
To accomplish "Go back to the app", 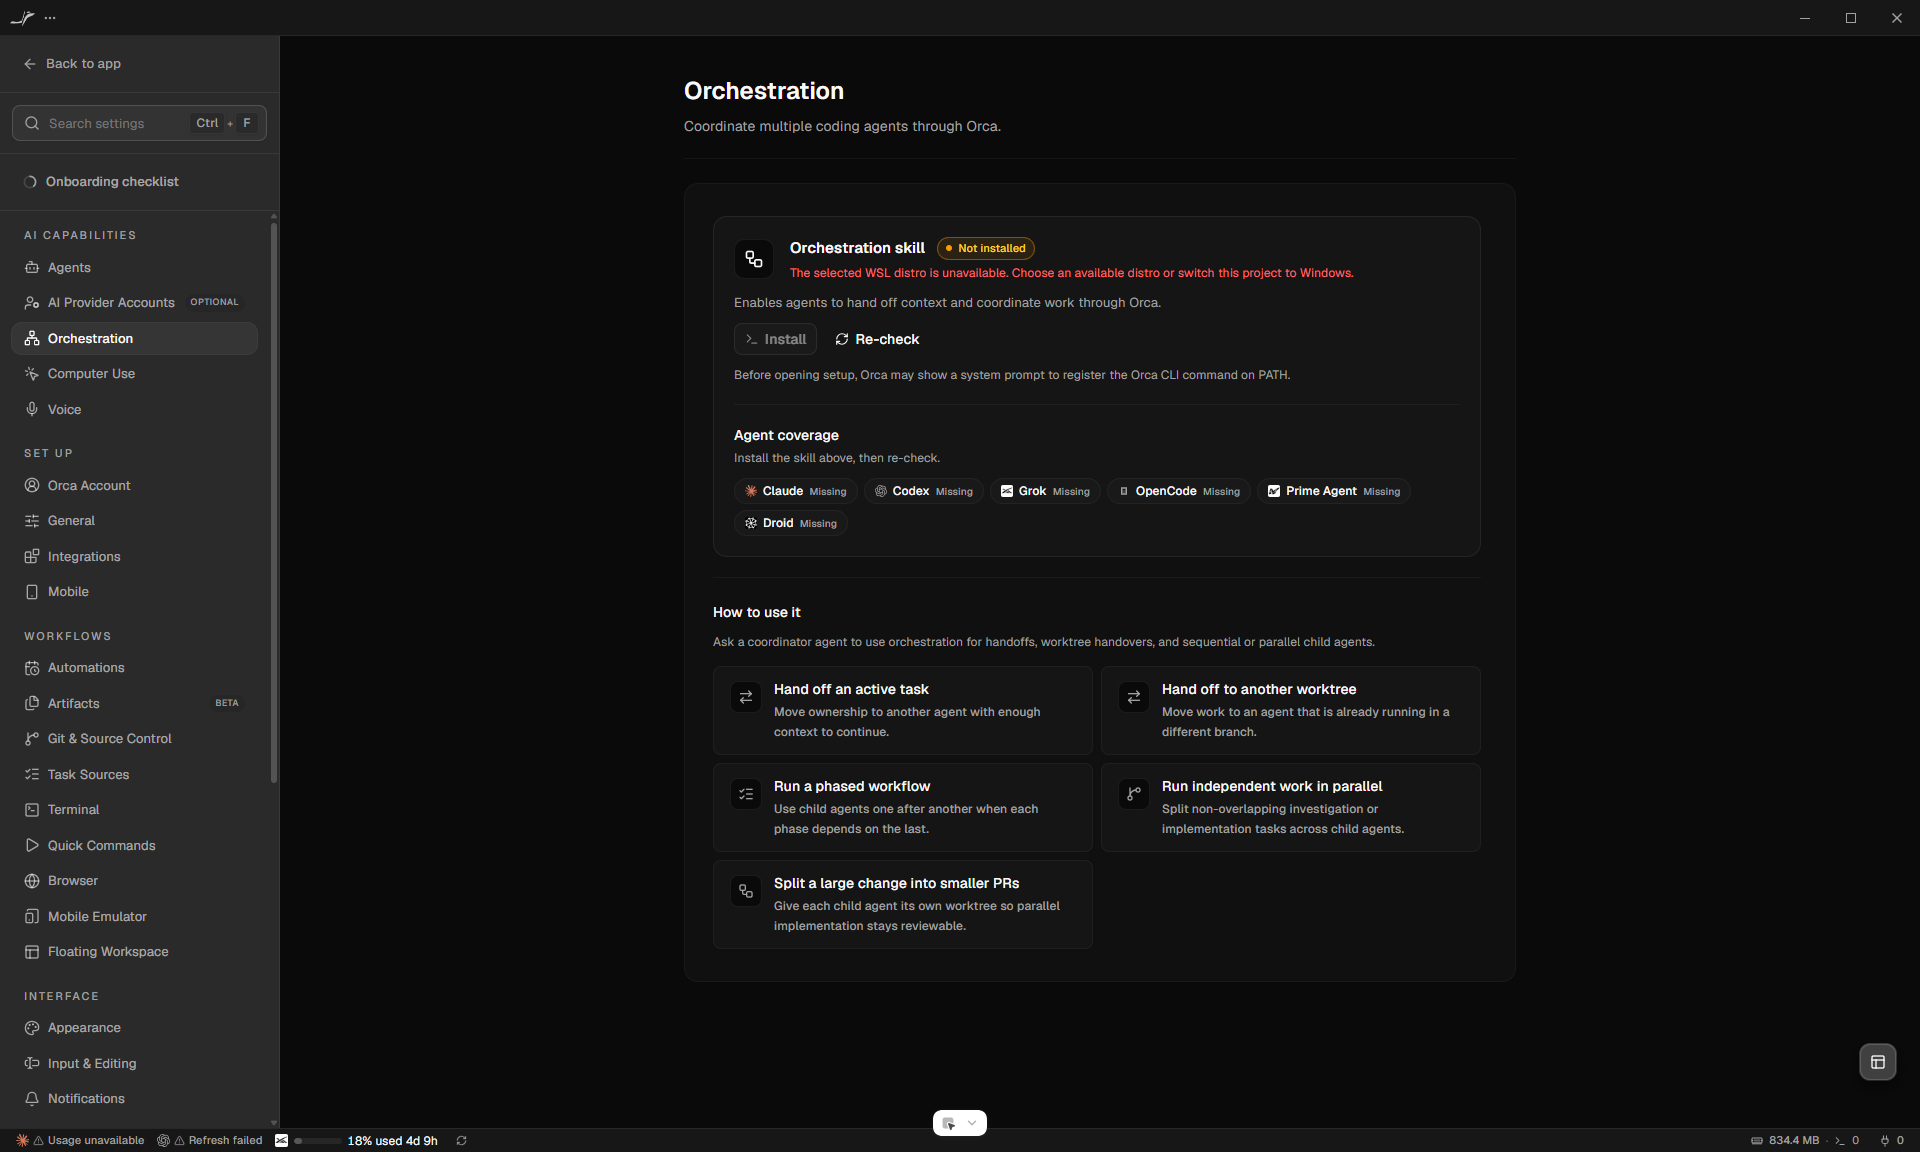I will coord(72,64).
